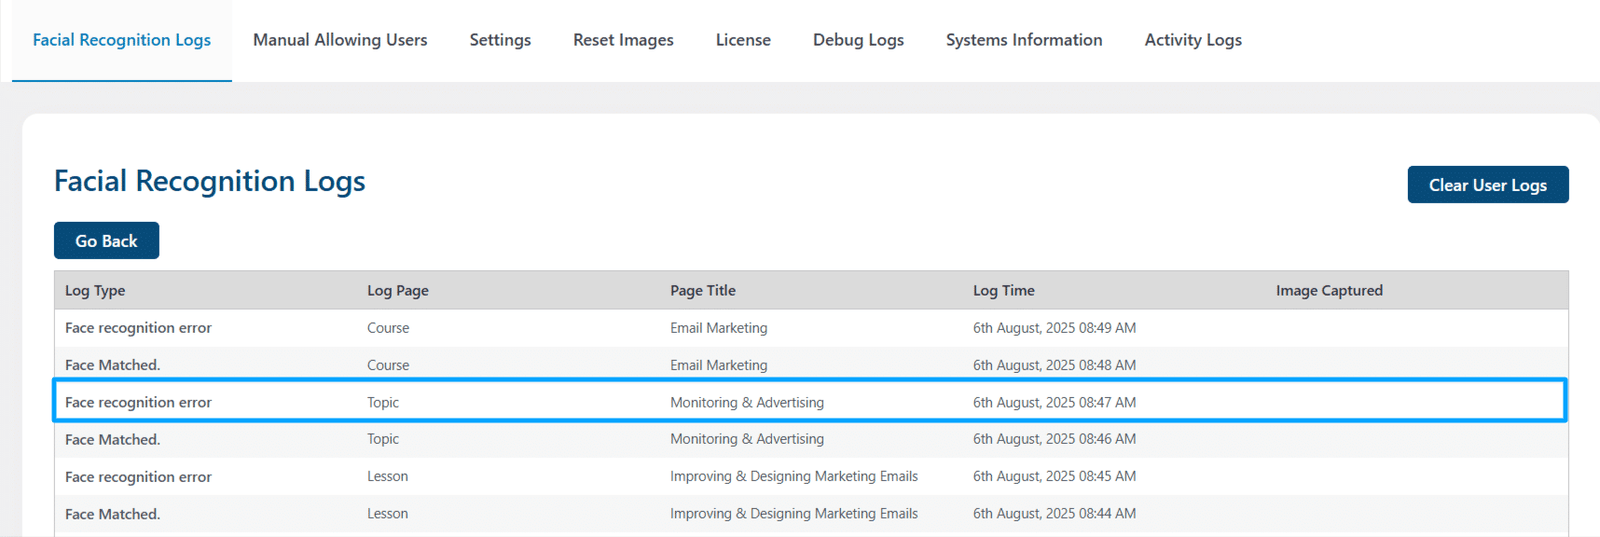View the Systems Information tab
This screenshot has width=1600, height=537.
(x=1024, y=40)
